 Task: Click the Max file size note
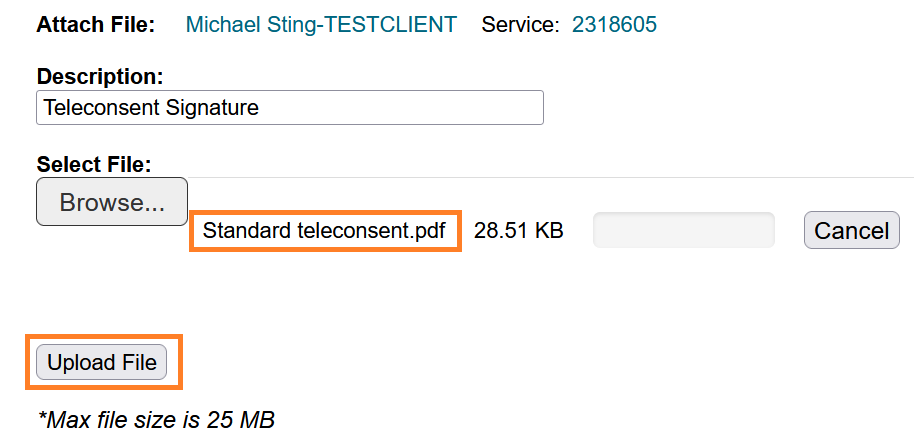(x=156, y=419)
